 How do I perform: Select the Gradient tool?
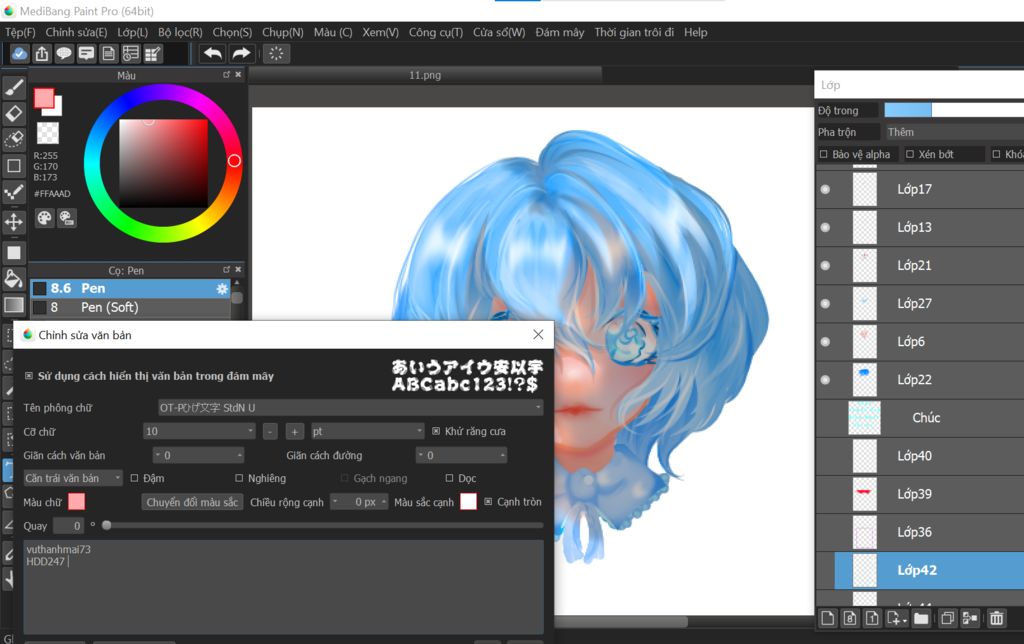(x=14, y=305)
